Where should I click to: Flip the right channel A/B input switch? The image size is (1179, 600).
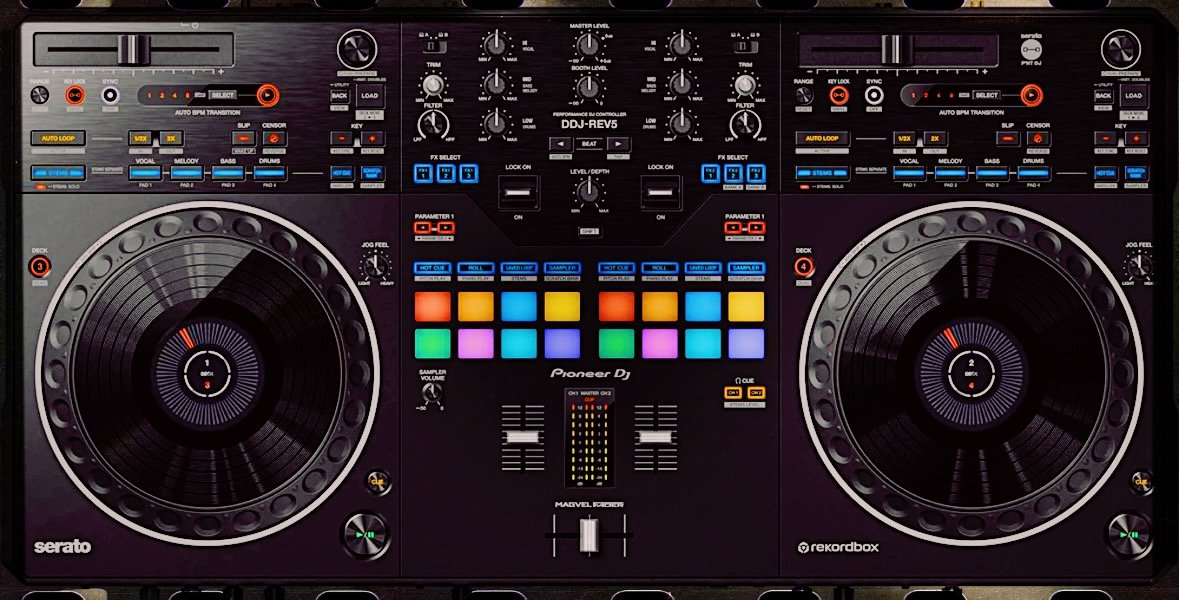coord(743,47)
